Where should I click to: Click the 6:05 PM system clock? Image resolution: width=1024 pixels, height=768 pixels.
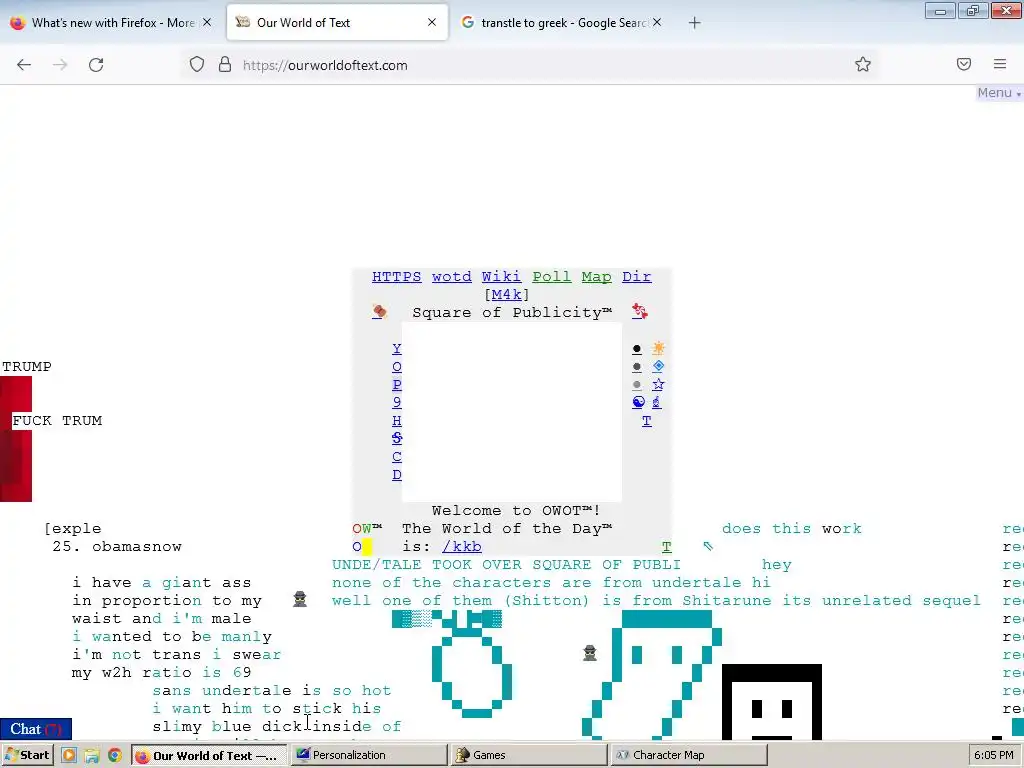click(x=994, y=755)
